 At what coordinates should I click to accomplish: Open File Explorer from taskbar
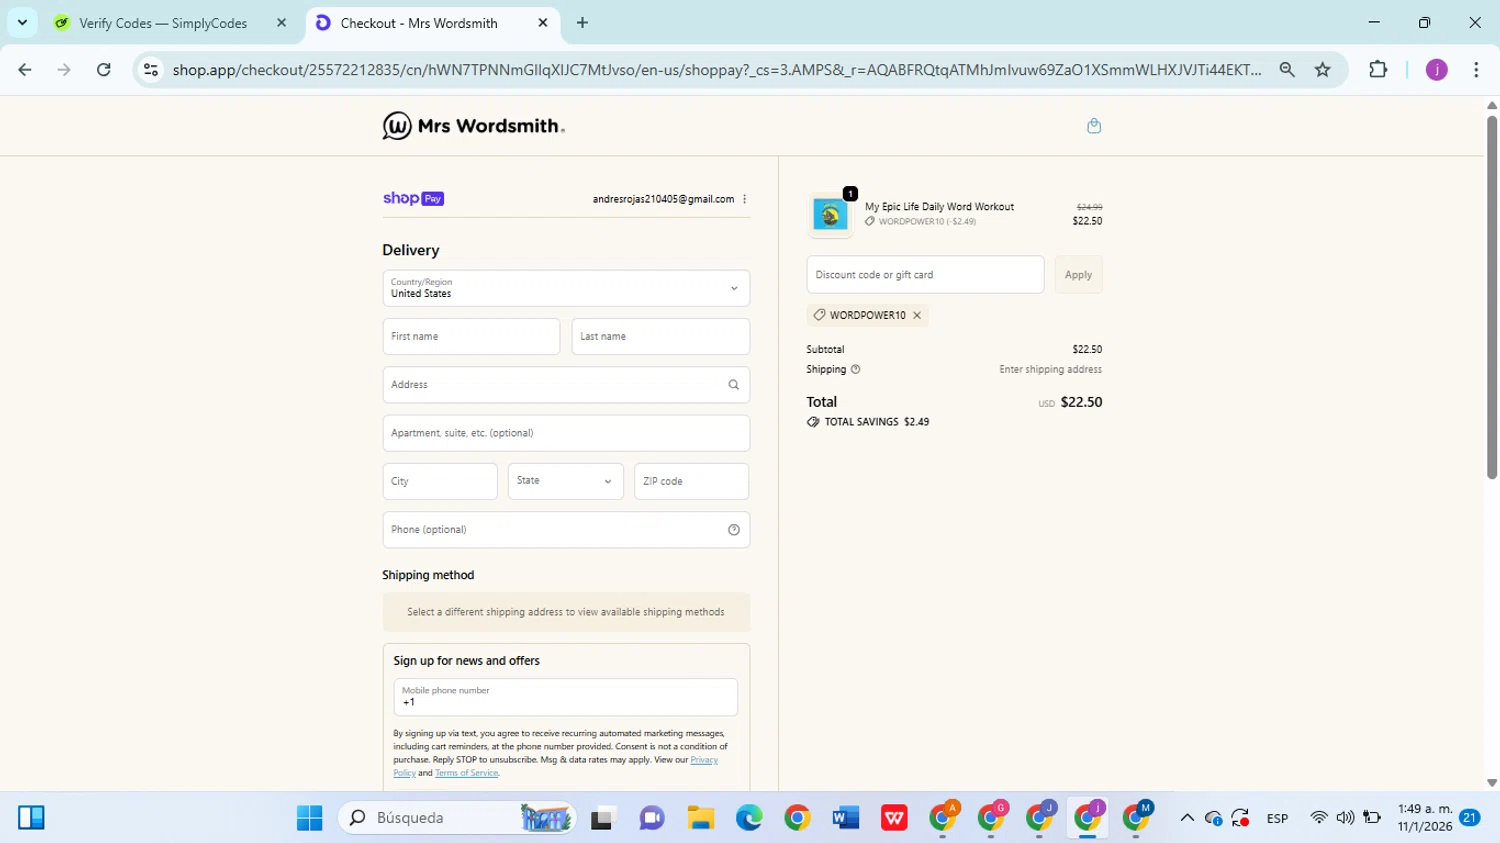(700, 818)
